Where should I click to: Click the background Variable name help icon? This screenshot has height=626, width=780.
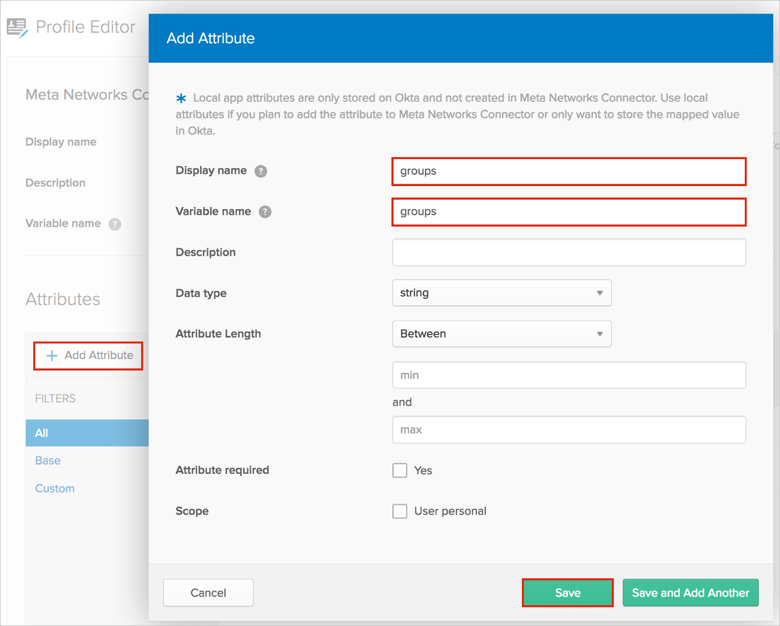point(115,224)
